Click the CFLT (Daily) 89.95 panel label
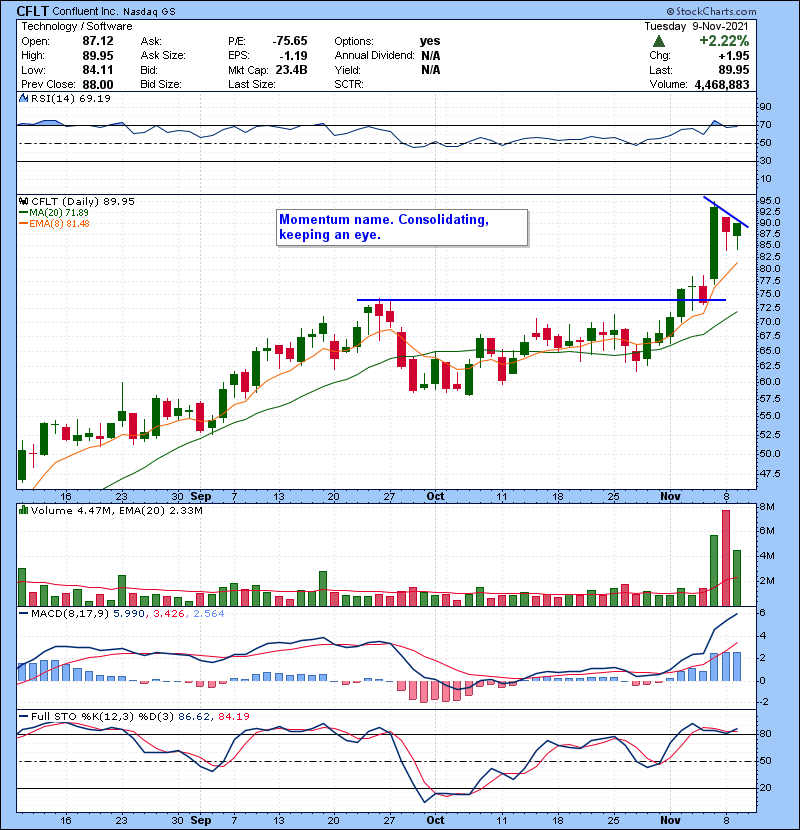The width and height of the screenshot is (800, 830). 83,202
